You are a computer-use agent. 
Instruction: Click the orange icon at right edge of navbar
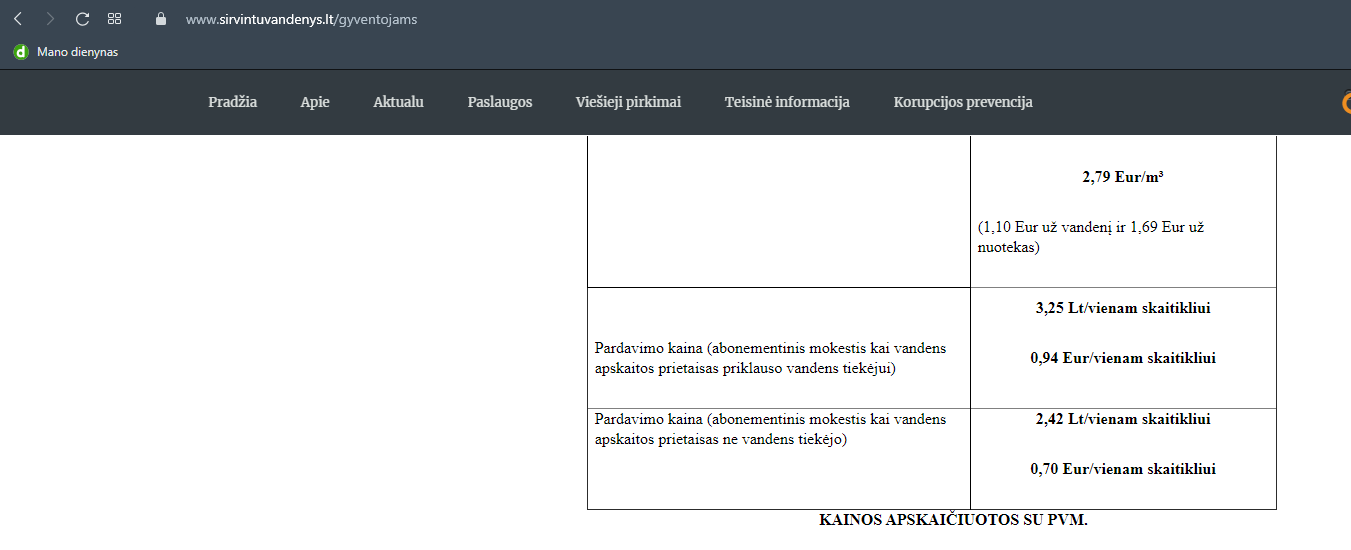1345,103
